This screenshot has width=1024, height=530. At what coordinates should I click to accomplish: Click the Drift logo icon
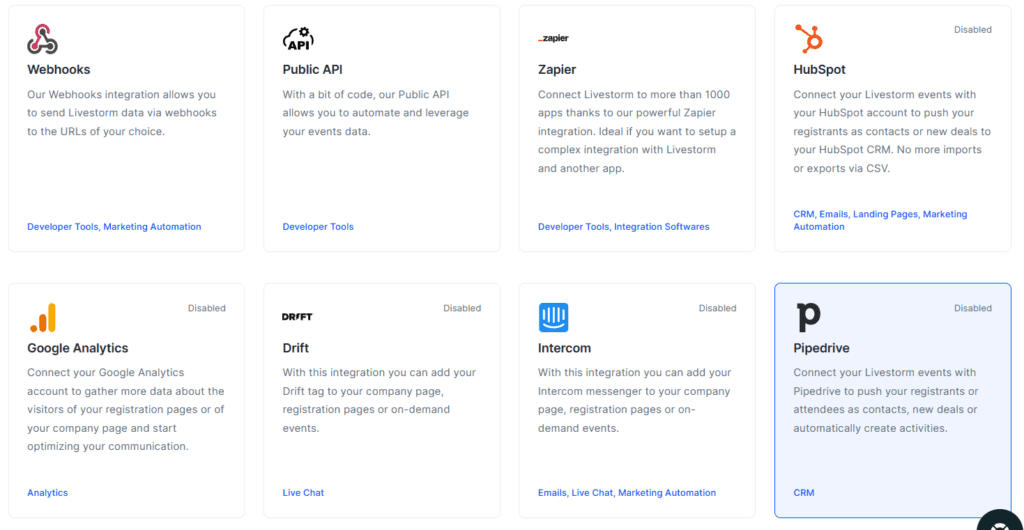297,317
